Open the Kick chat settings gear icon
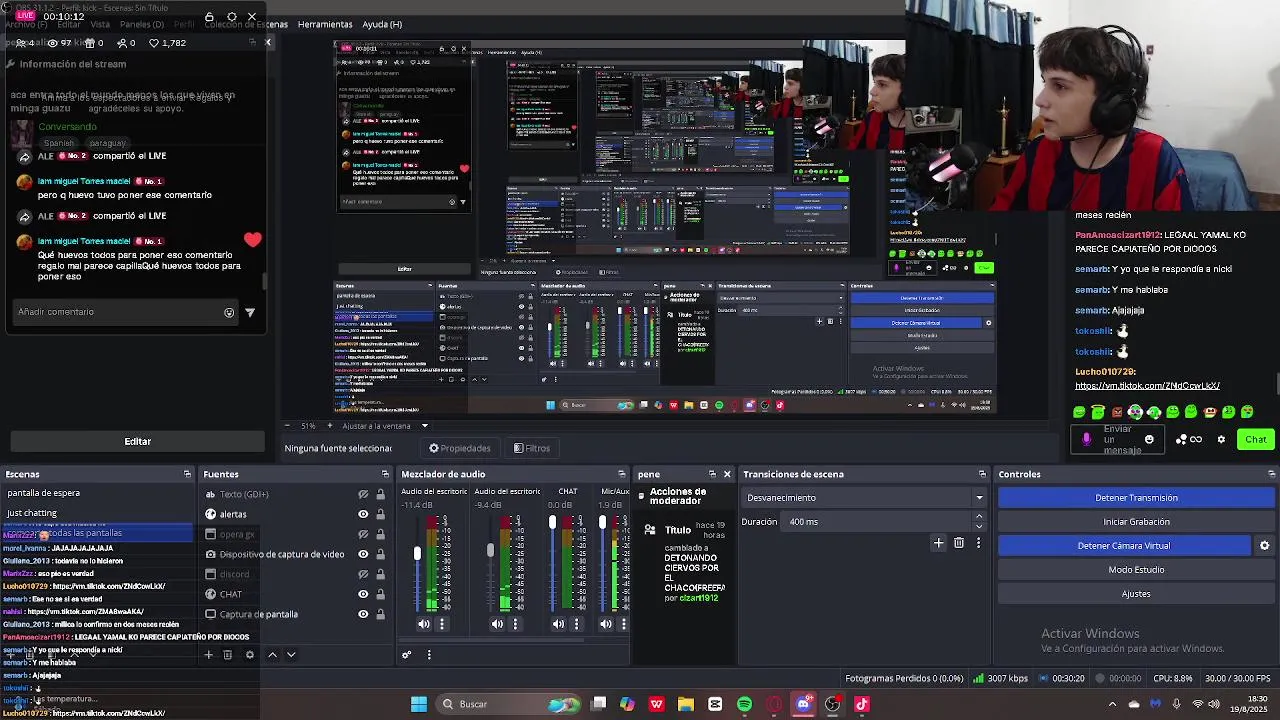The height and width of the screenshot is (720, 1280). pyautogui.click(x=1221, y=439)
